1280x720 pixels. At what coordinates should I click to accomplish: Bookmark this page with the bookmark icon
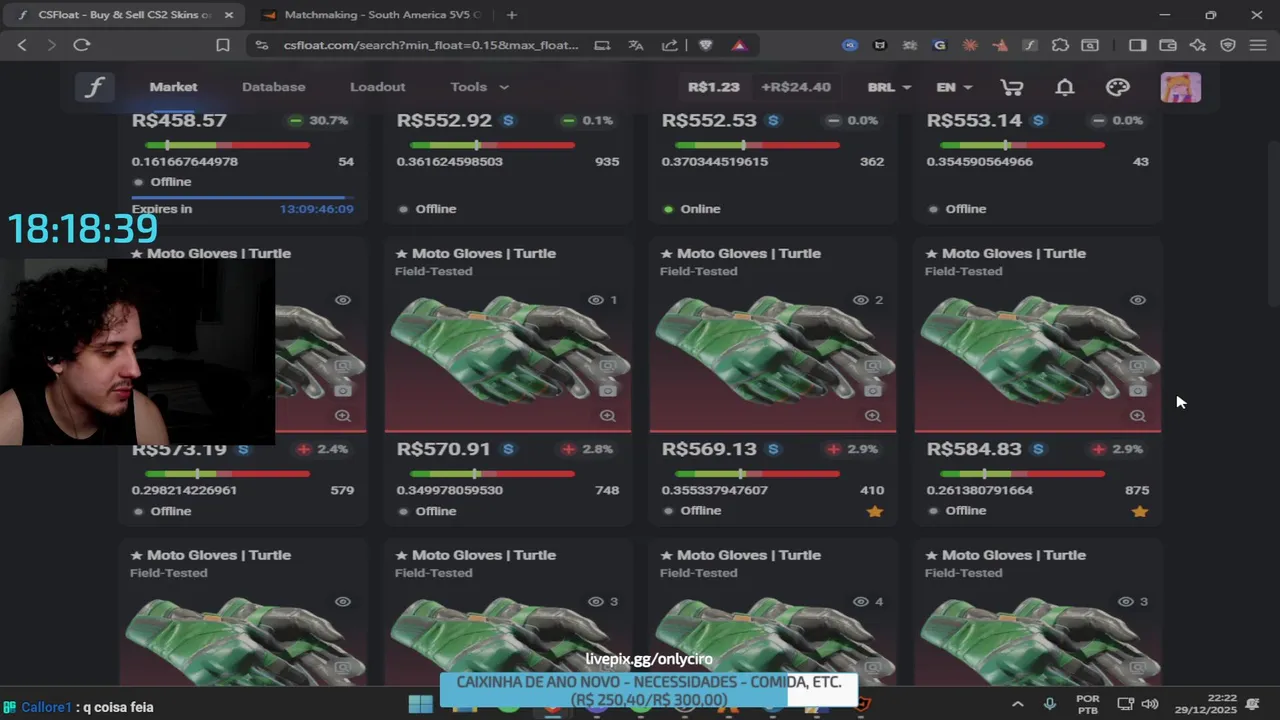click(223, 45)
